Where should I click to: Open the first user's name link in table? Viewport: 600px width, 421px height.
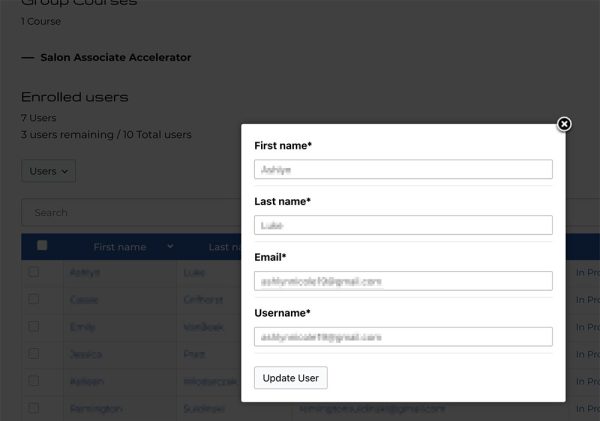[x=85, y=273]
